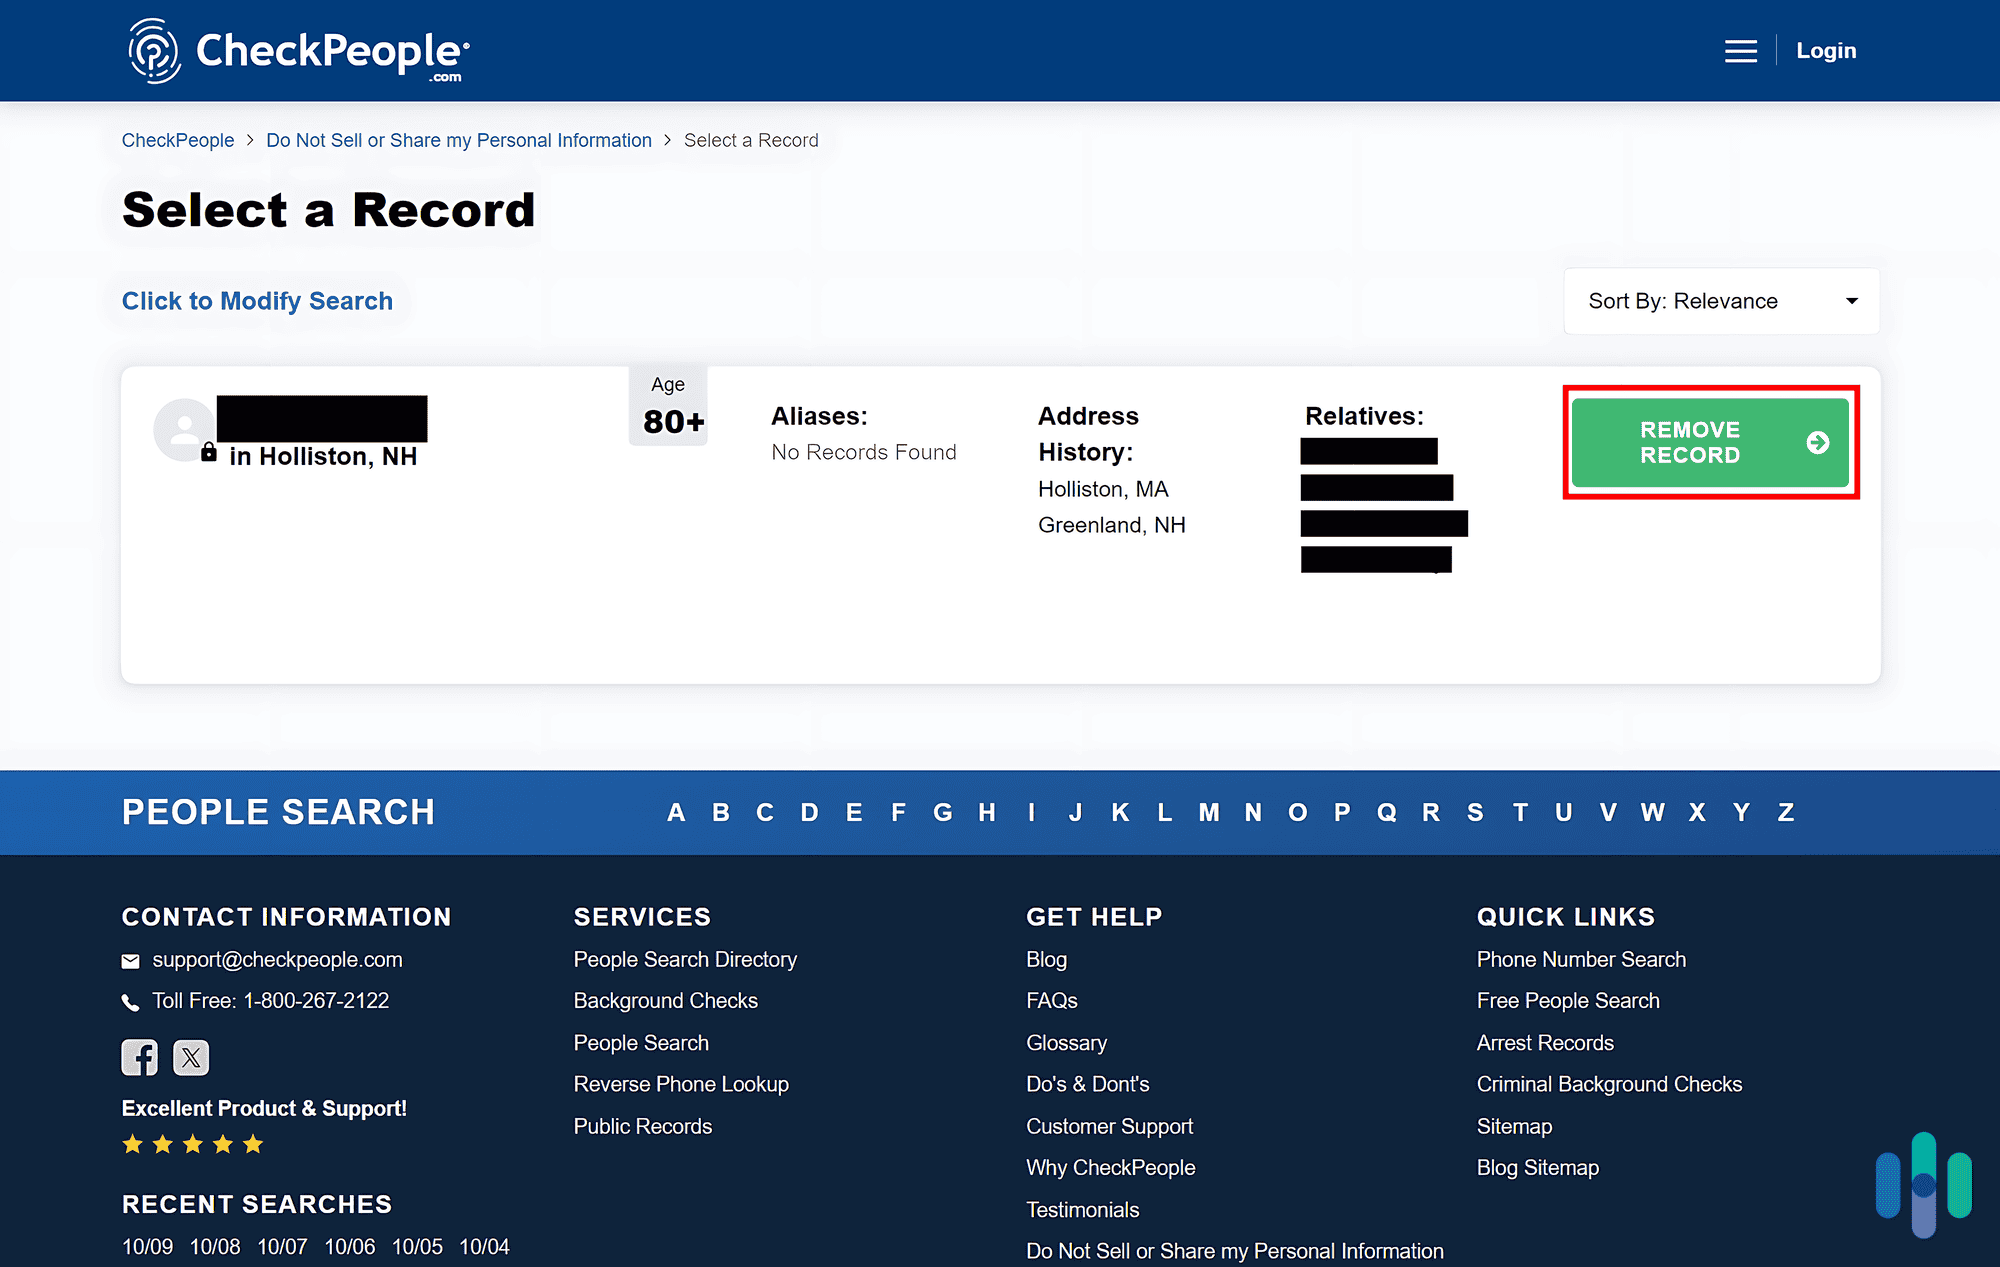Navigate to the Login menu item
Viewport: 2000px width, 1267px height.
coord(1827,51)
